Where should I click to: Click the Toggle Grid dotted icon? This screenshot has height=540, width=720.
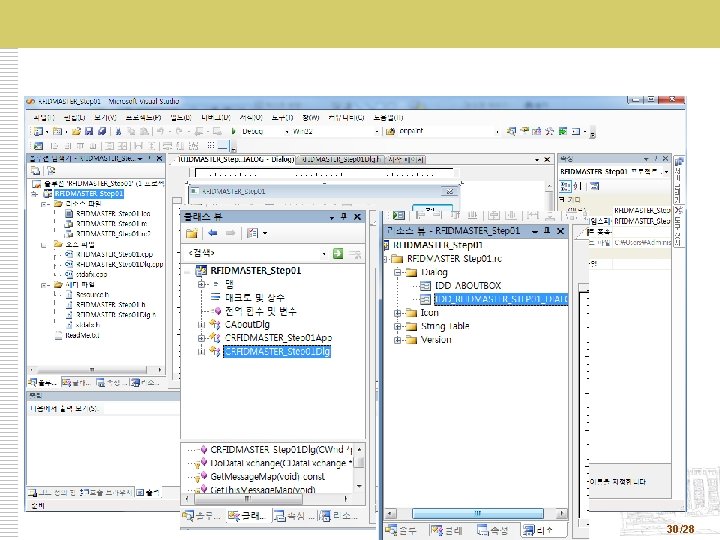click(x=211, y=146)
